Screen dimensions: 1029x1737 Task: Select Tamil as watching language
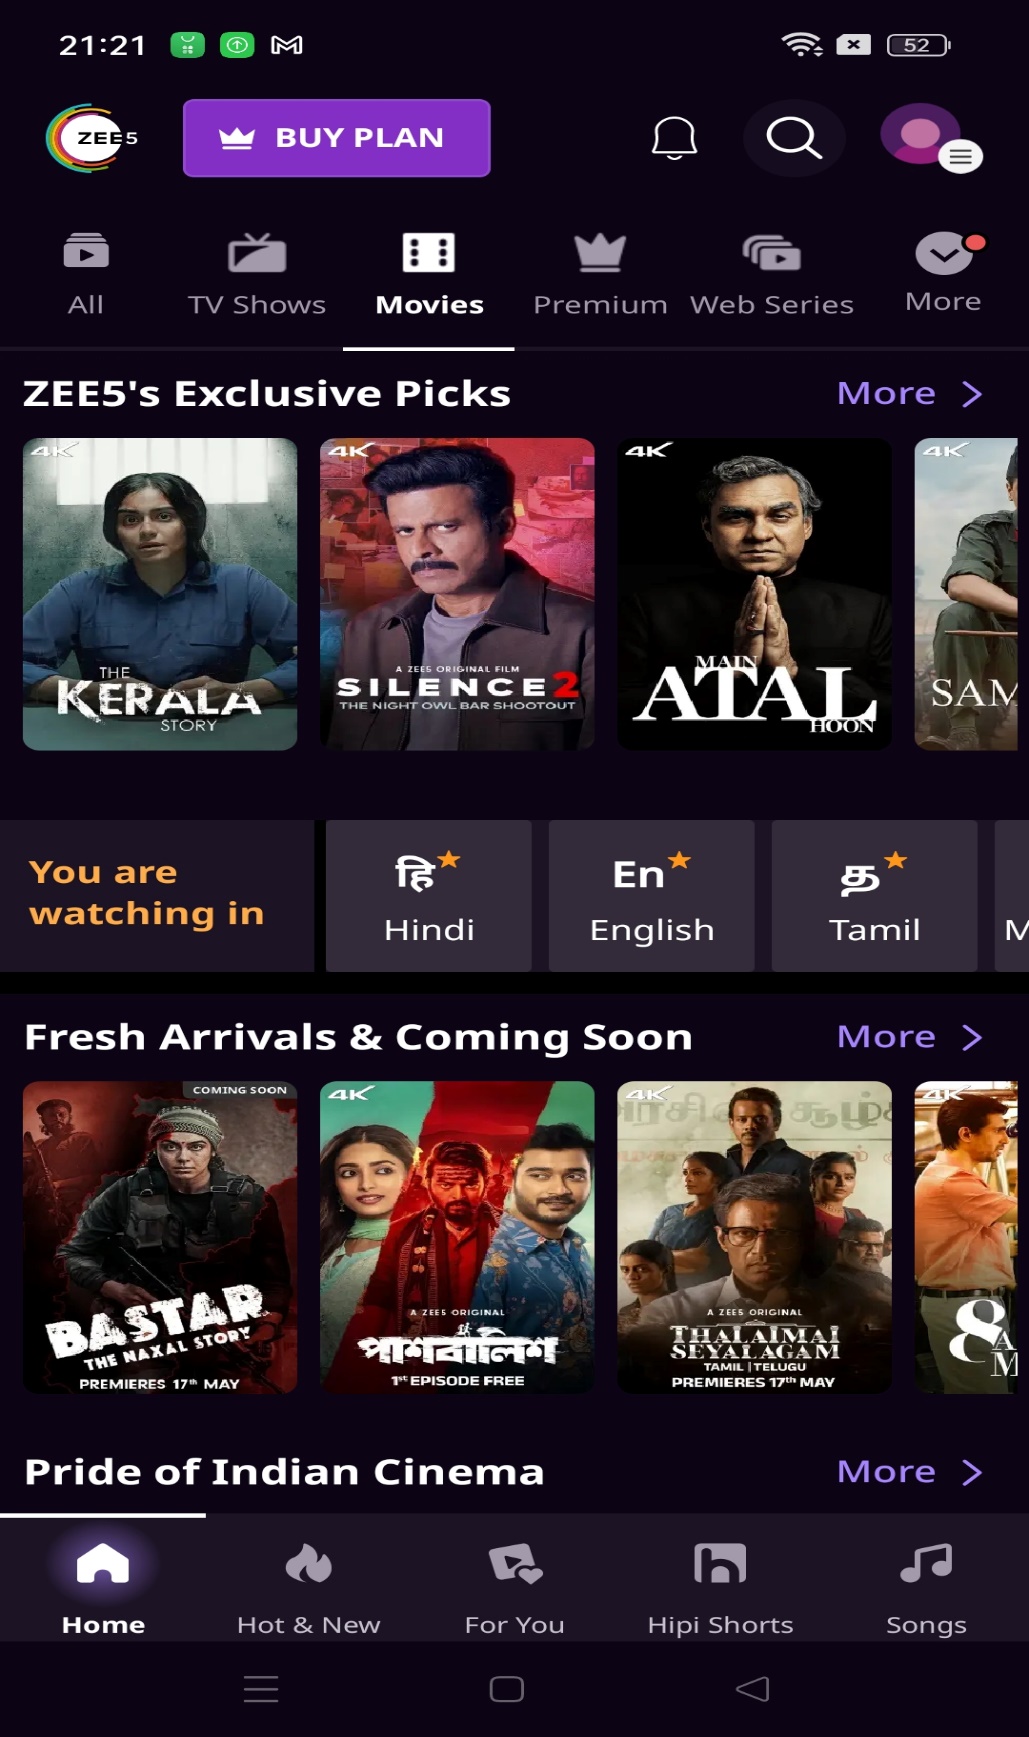(x=874, y=896)
